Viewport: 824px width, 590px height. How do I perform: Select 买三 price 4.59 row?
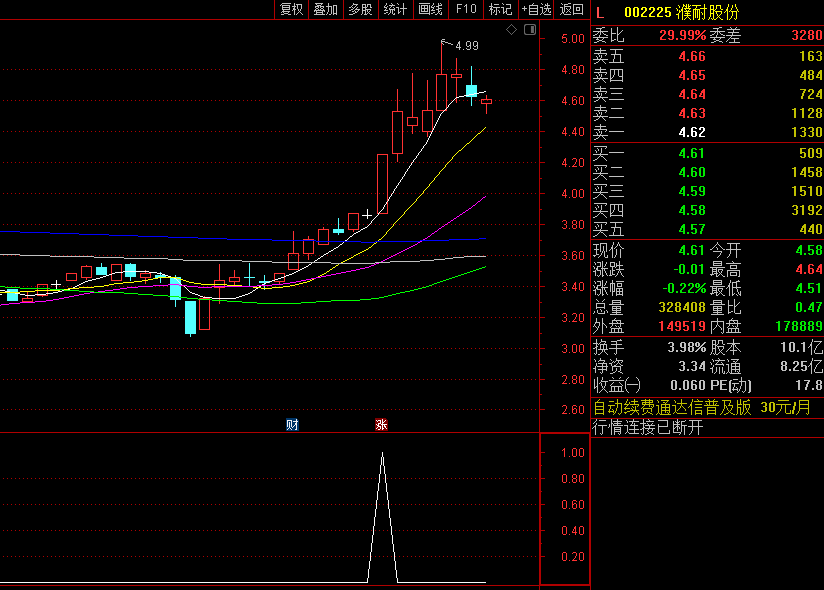707,191
